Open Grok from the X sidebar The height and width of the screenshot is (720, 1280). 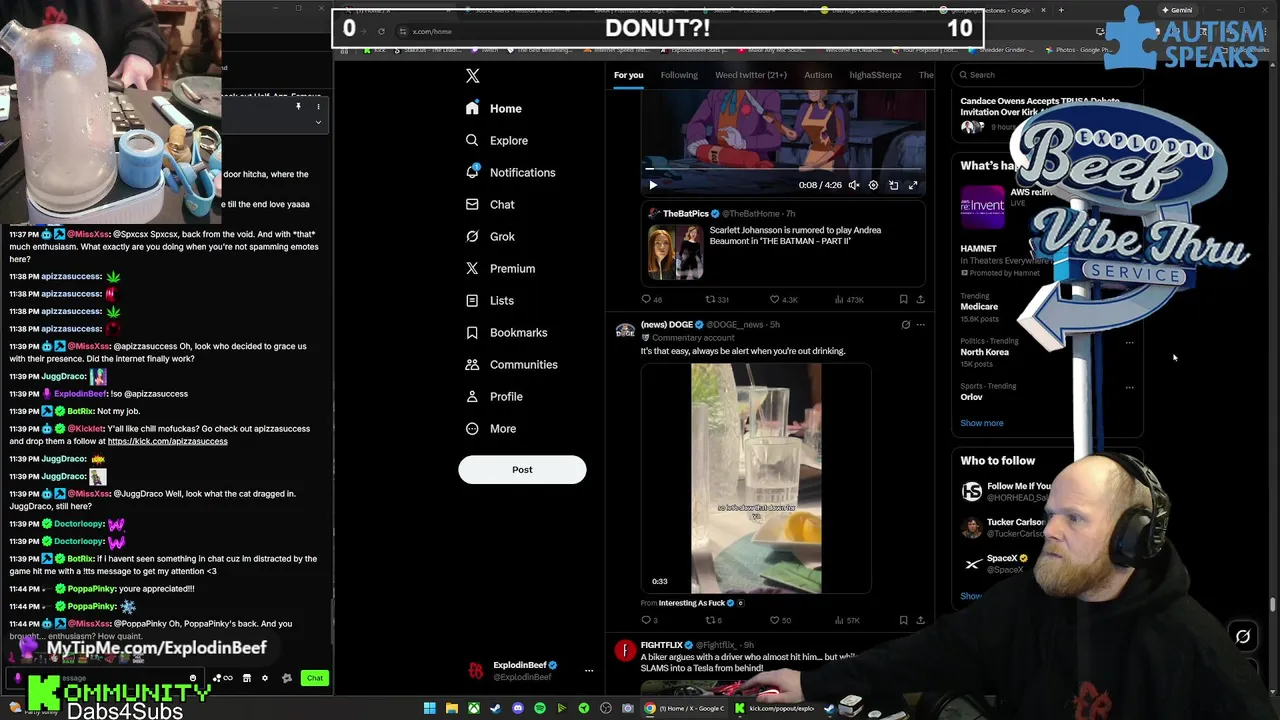point(490,236)
